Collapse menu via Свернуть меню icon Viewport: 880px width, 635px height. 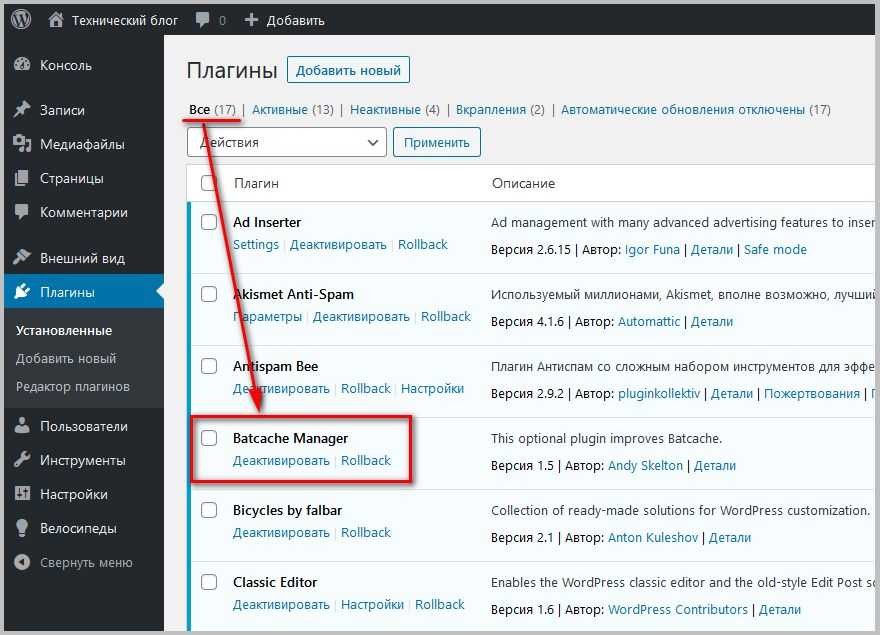tap(22, 562)
